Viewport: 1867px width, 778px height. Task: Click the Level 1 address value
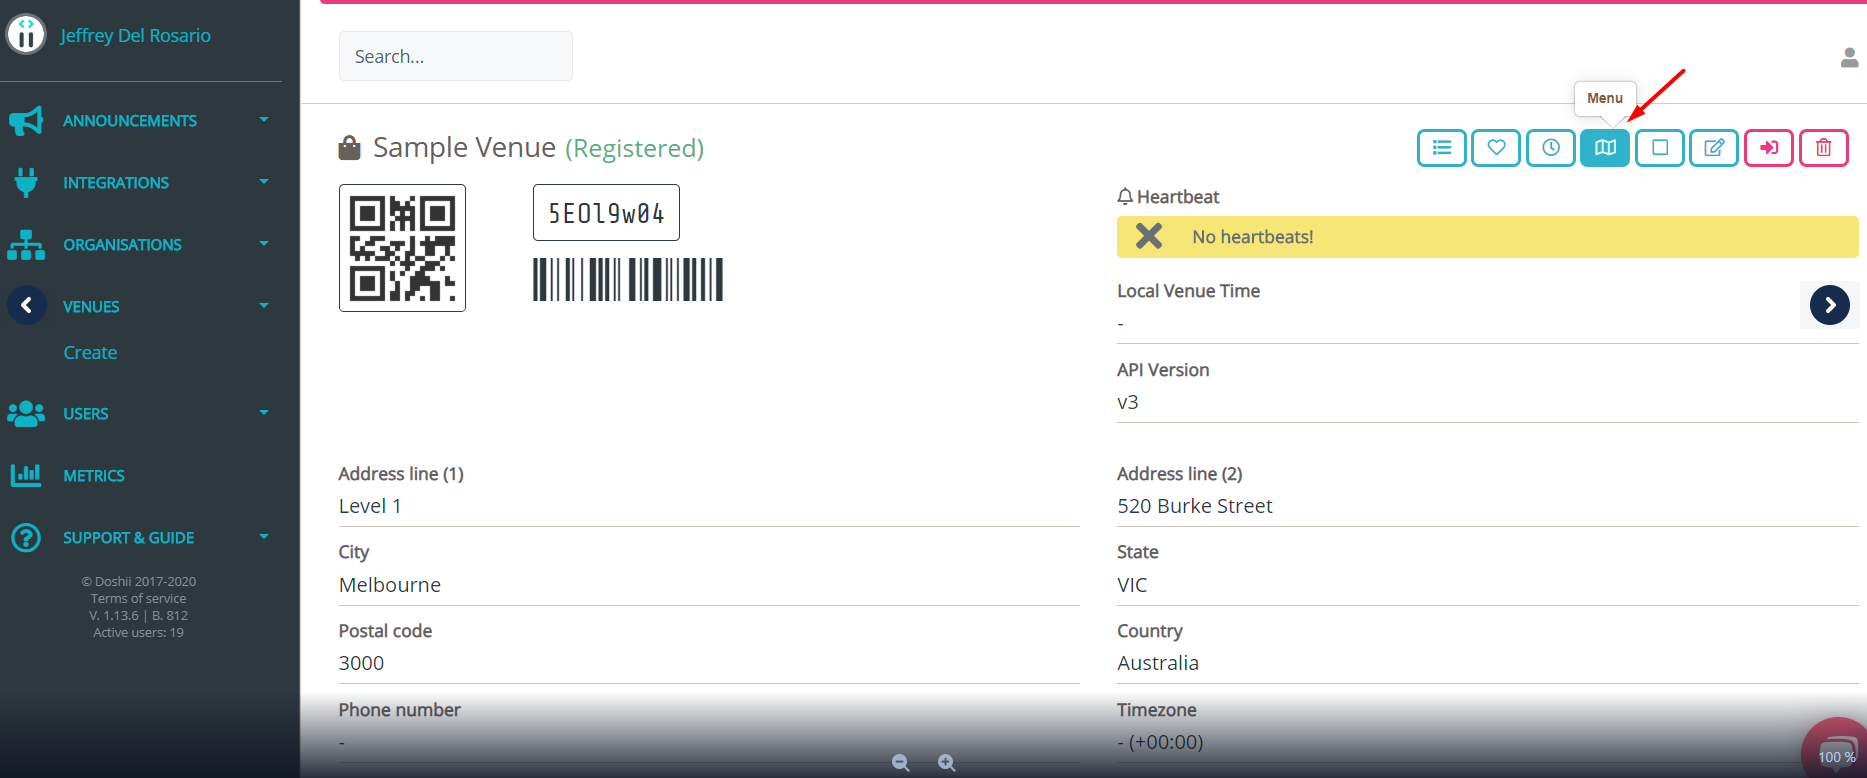370,506
